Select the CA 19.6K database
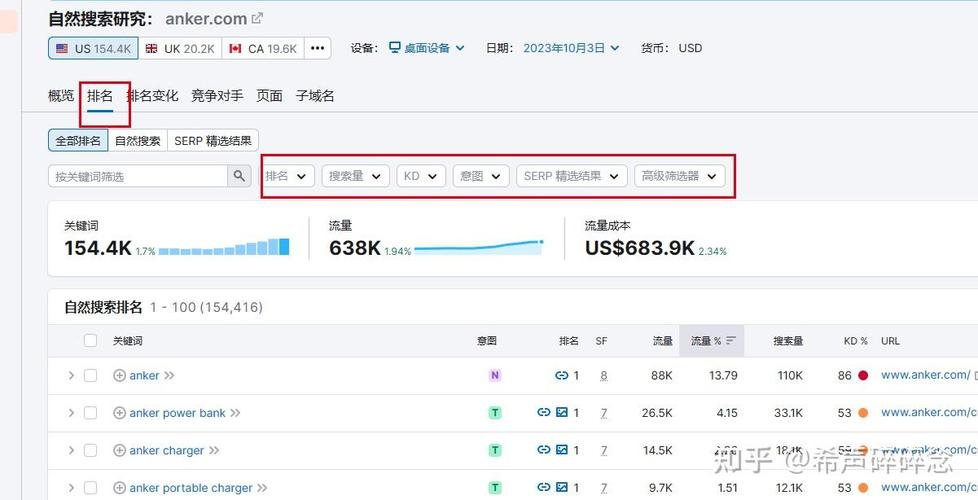This screenshot has width=978, height=500. tap(263, 48)
